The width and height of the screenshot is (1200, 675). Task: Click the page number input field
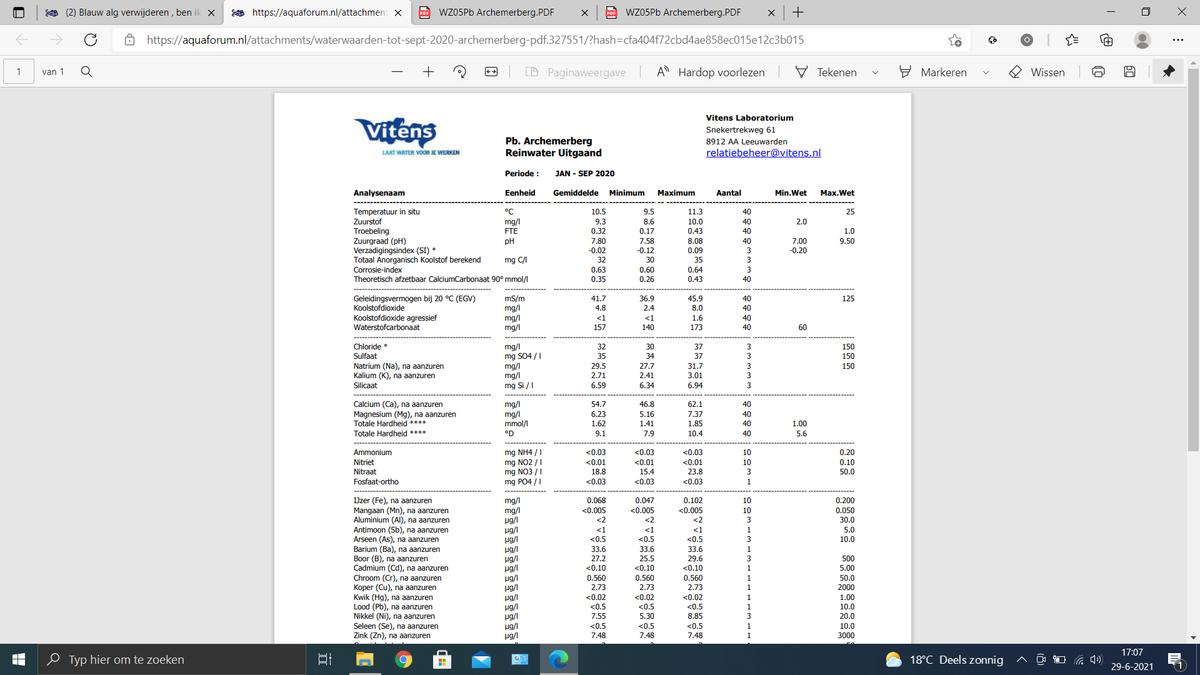[x=17, y=72]
